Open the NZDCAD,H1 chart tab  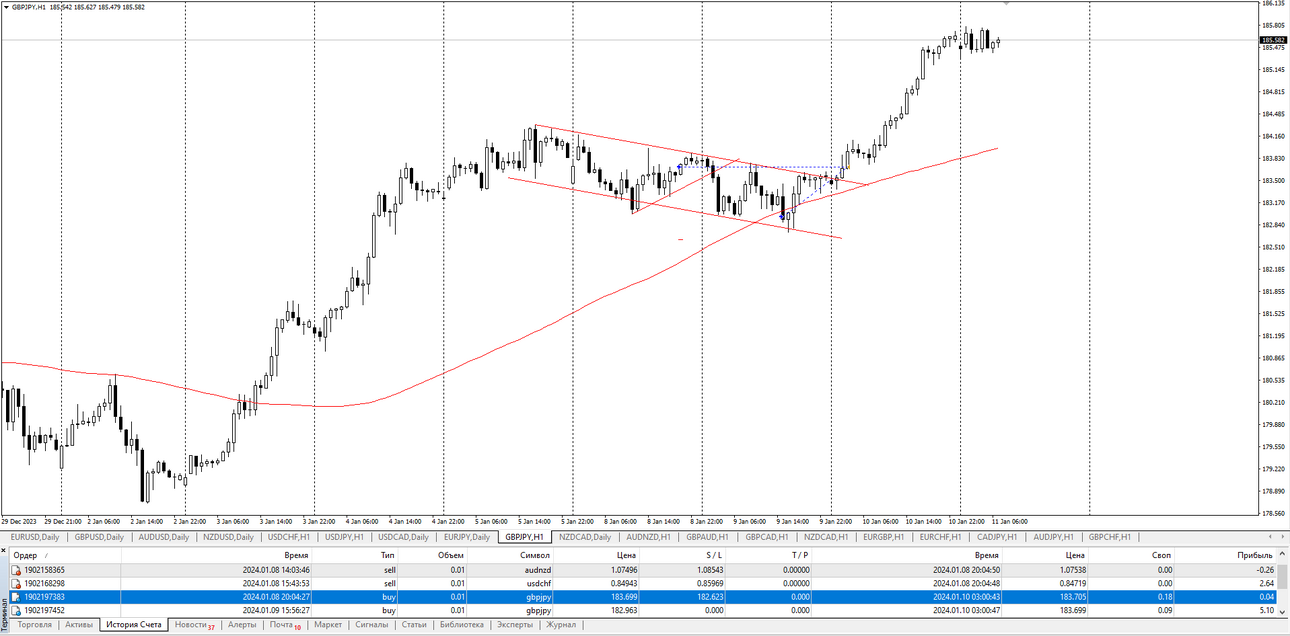coord(826,537)
